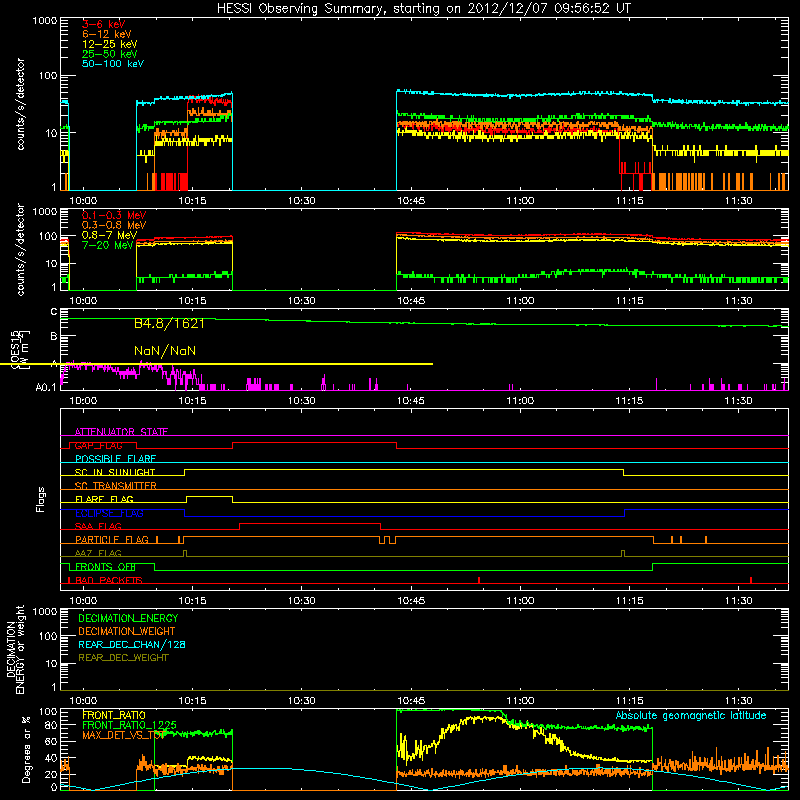Viewport: 800px width, 800px height.
Task: Click the 0.8-7 MeV legend entry
Action: 109,235
